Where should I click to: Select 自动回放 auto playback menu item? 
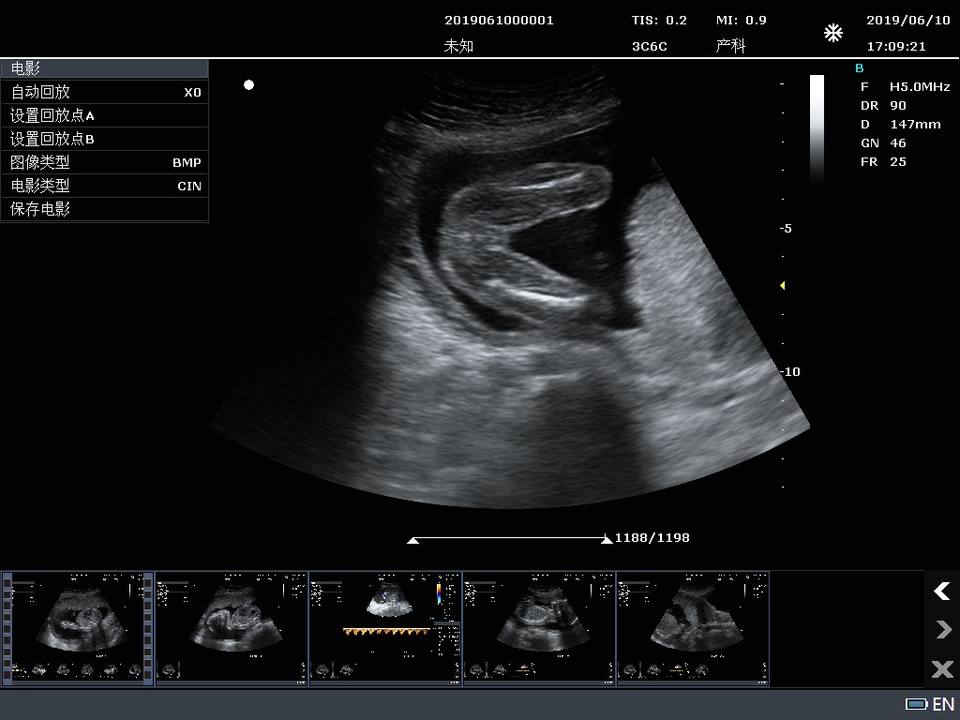tap(104, 92)
